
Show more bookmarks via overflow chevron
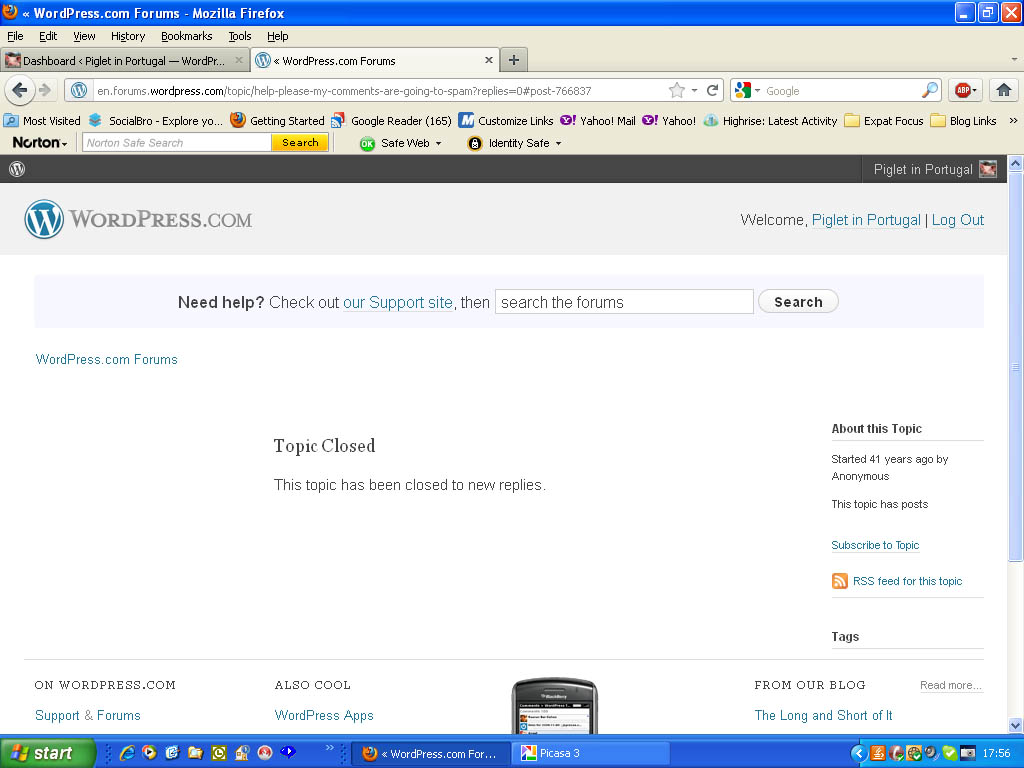coord(1012,121)
